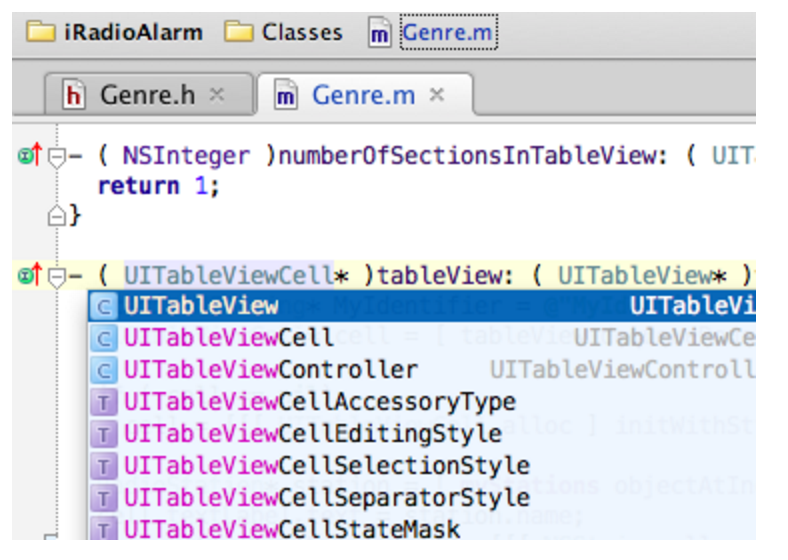Click the 'return' keyword
788x560 pixels.
pyautogui.click(x=139, y=186)
